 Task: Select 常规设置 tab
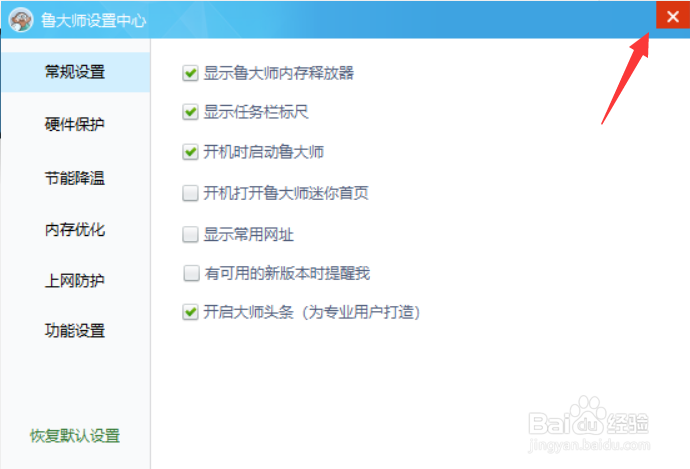click(75, 72)
